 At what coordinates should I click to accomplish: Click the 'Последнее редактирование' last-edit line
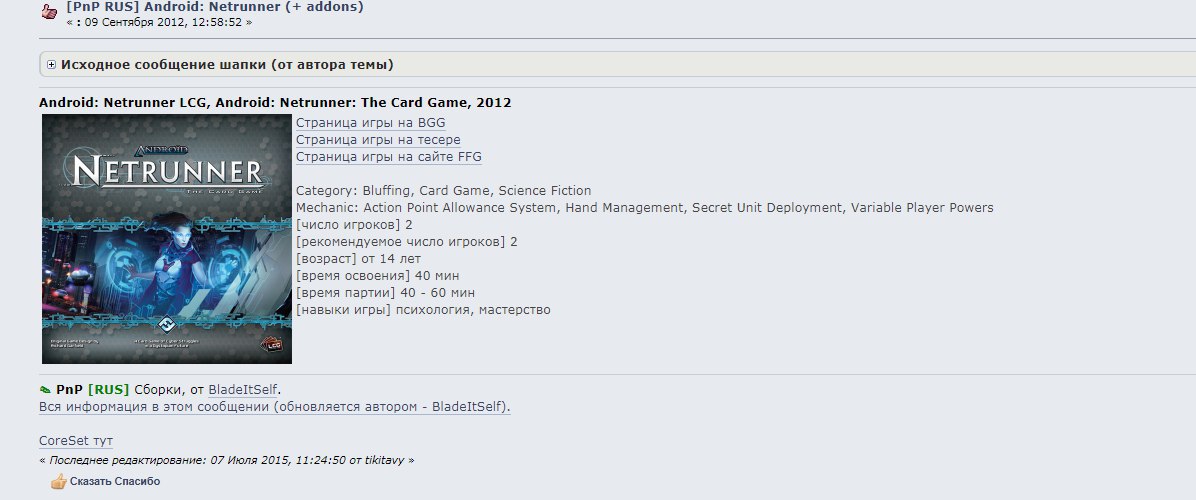pyautogui.click(x=226, y=460)
